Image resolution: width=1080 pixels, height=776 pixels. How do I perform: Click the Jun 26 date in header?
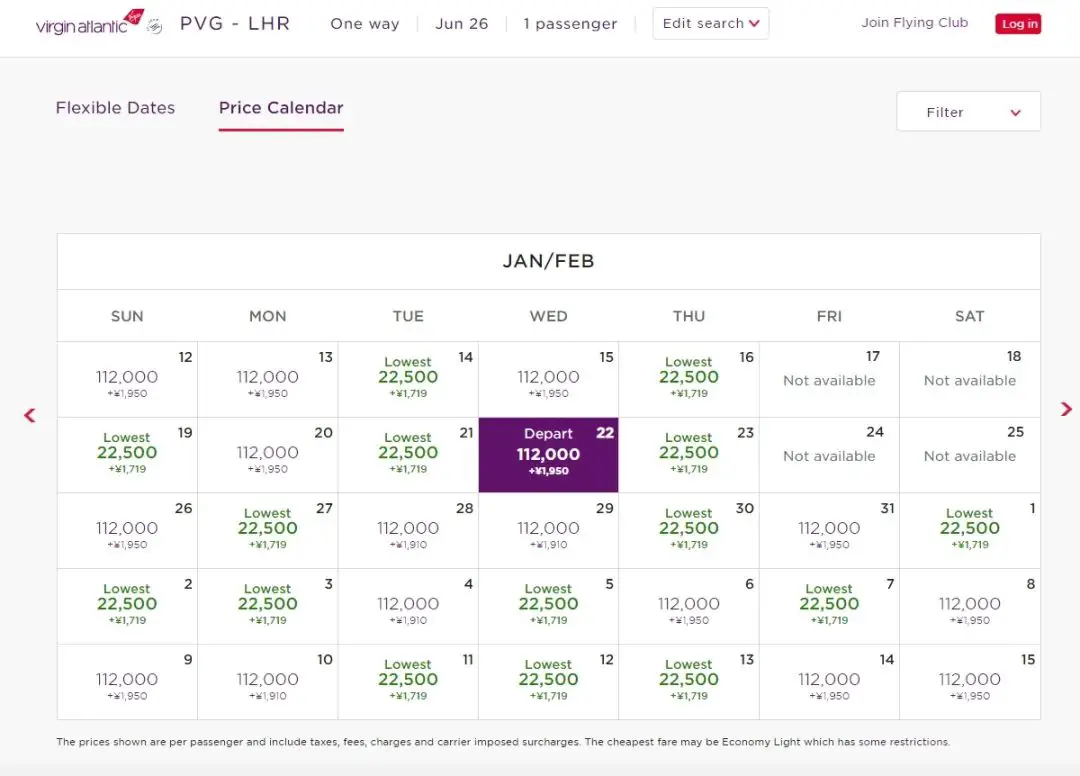[x=461, y=24]
